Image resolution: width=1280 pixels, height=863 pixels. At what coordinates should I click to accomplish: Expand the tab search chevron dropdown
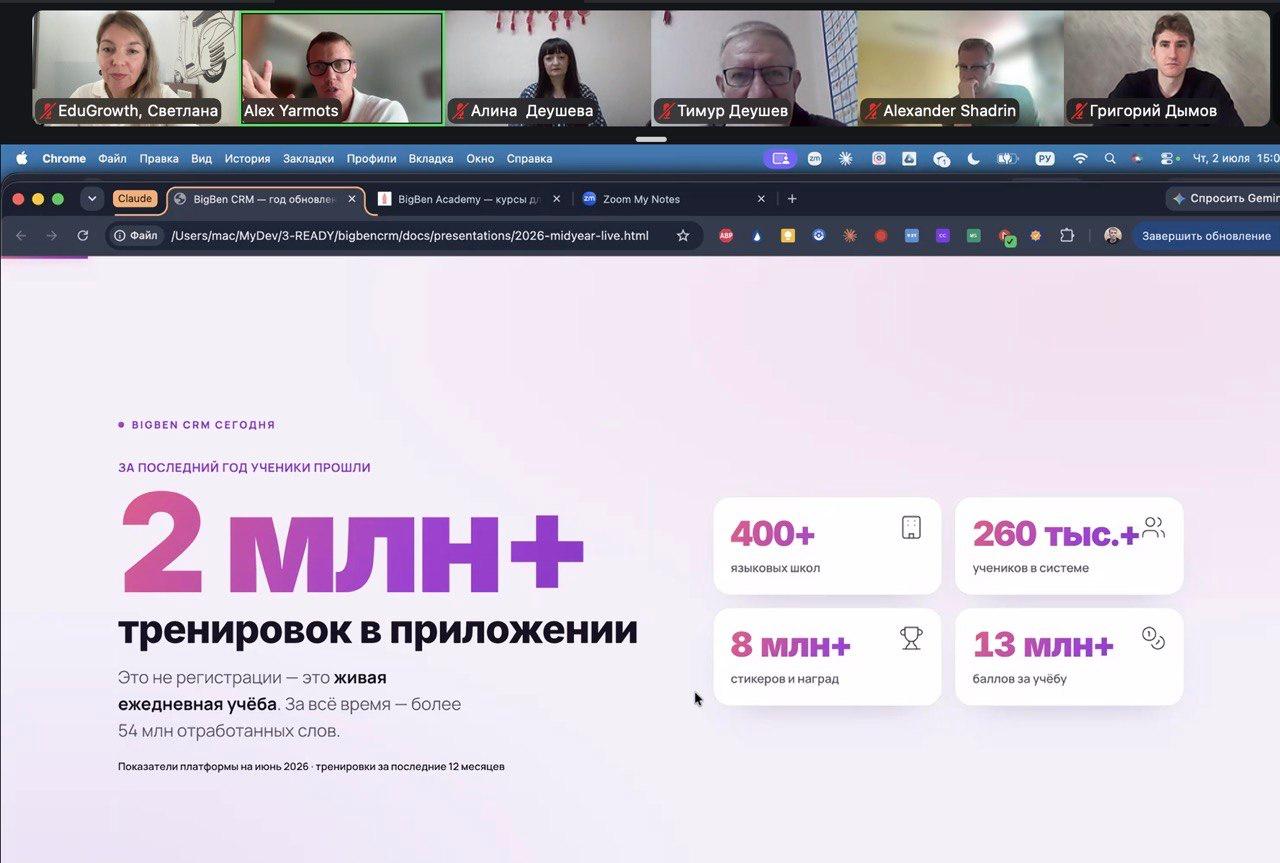tap(92, 199)
